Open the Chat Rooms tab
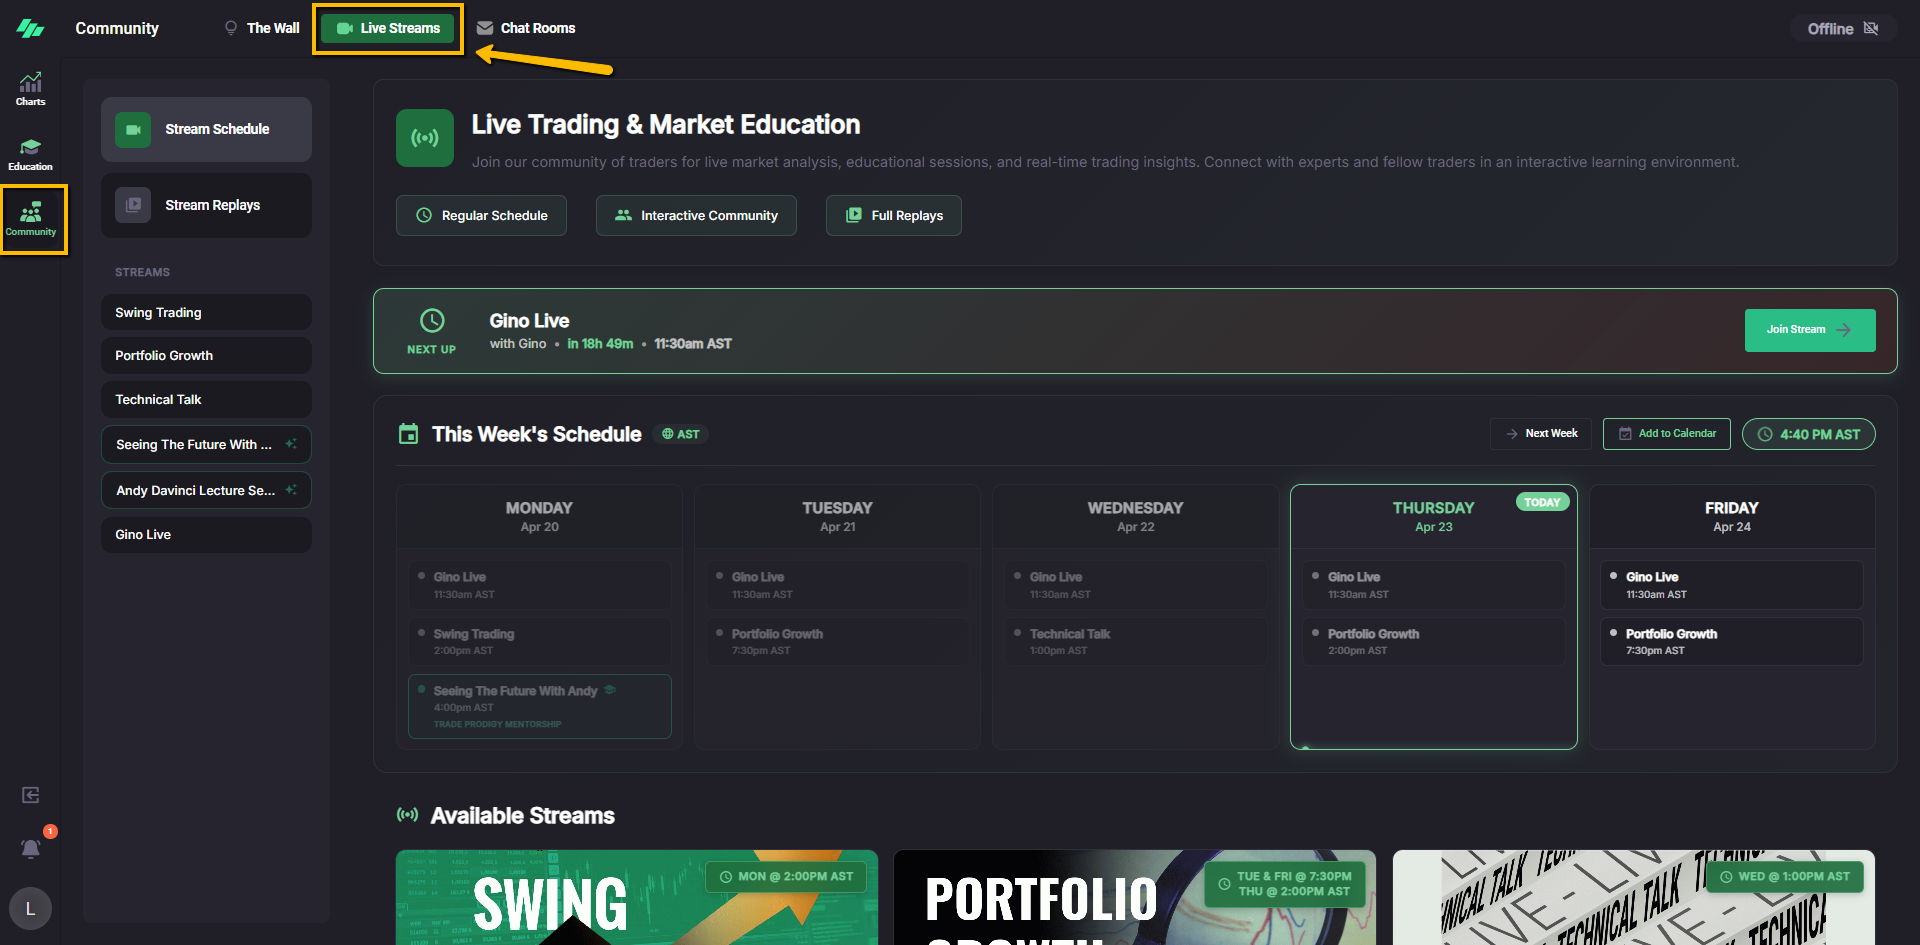This screenshot has width=1920, height=945. point(526,28)
